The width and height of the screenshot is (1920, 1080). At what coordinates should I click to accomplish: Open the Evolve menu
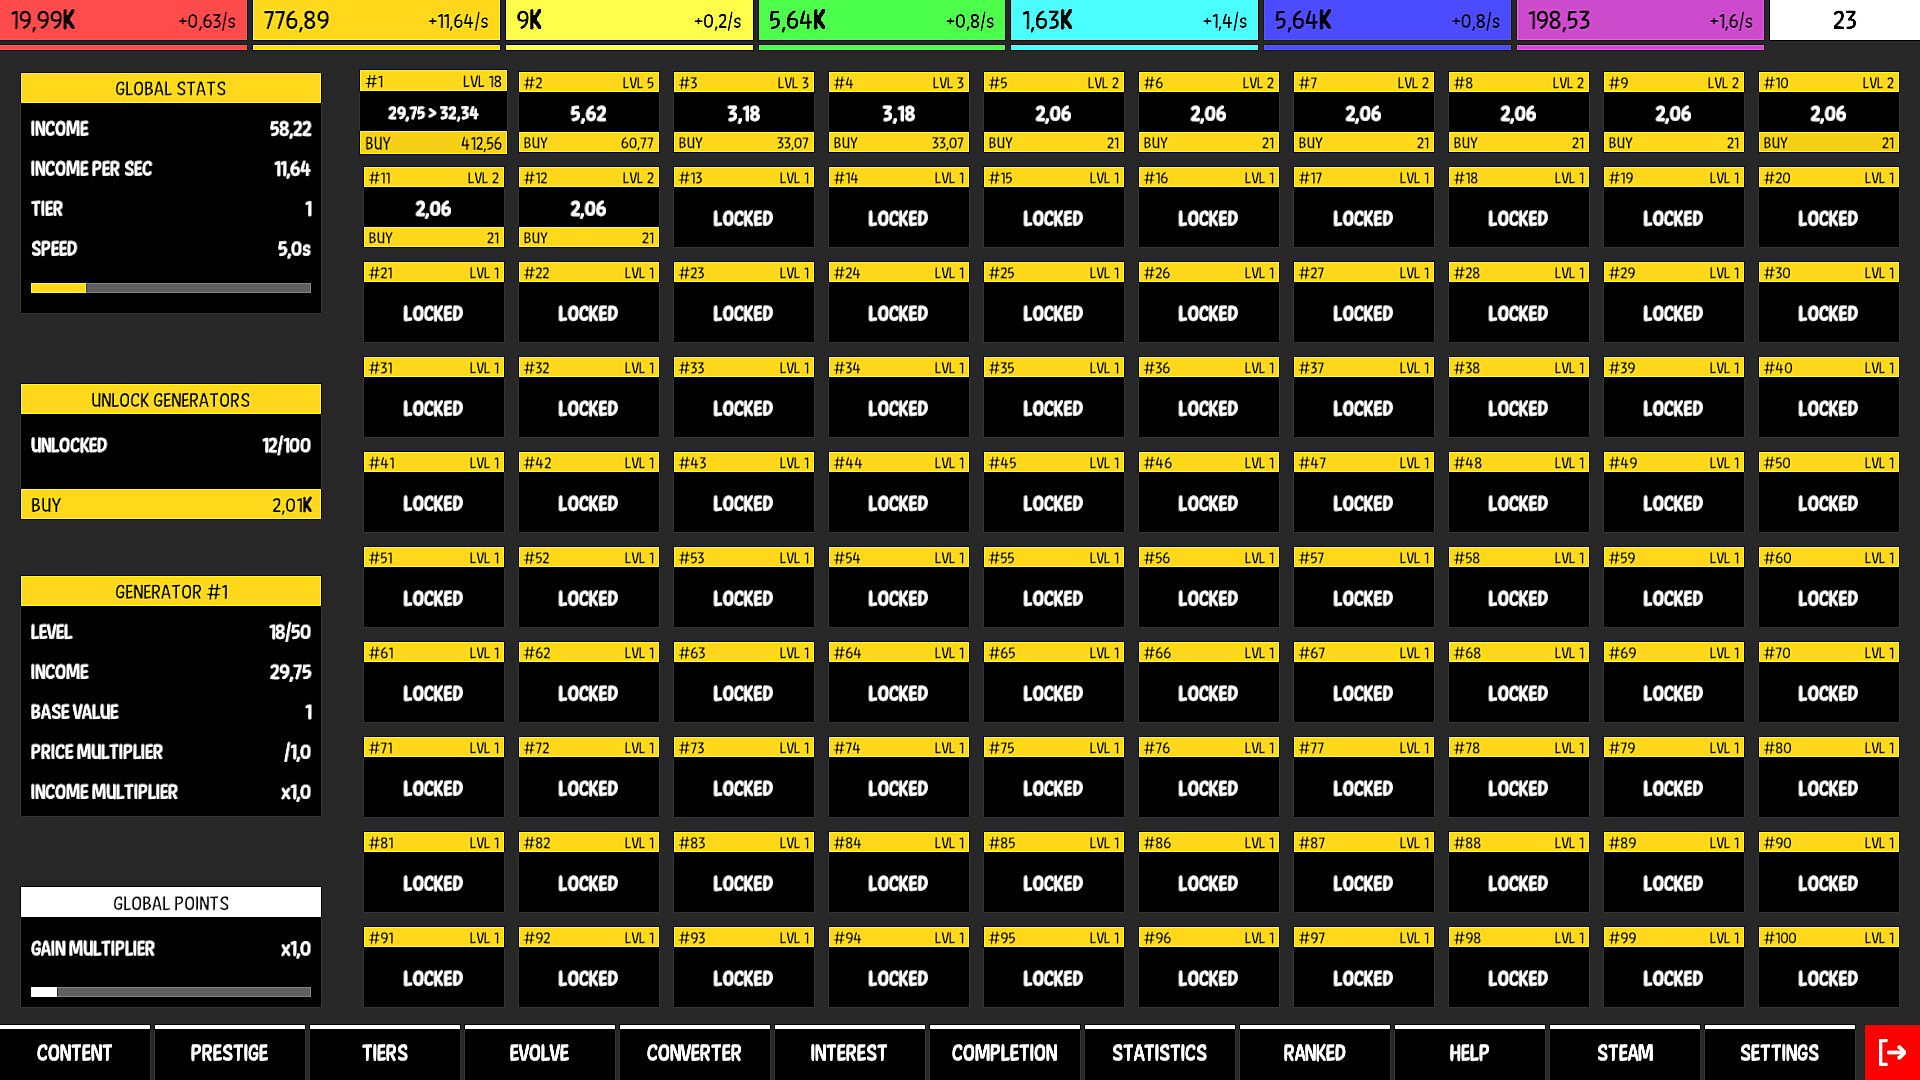point(539,1053)
